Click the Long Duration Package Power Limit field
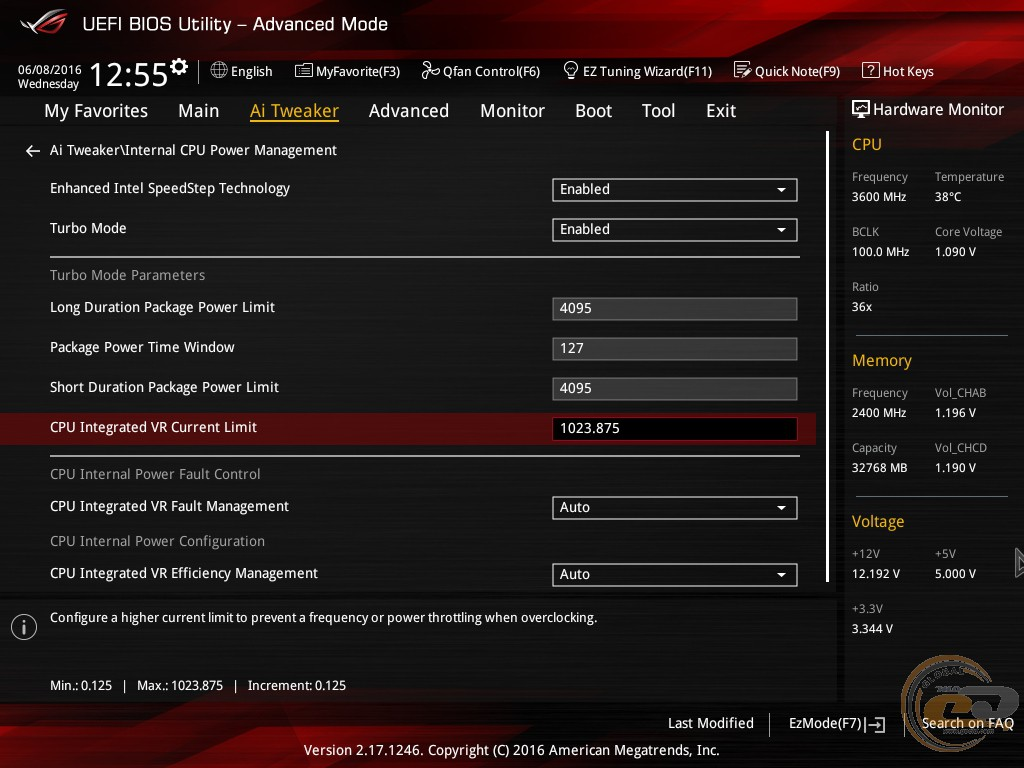The width and height of the screenshot is (1024, 768). 675,308
